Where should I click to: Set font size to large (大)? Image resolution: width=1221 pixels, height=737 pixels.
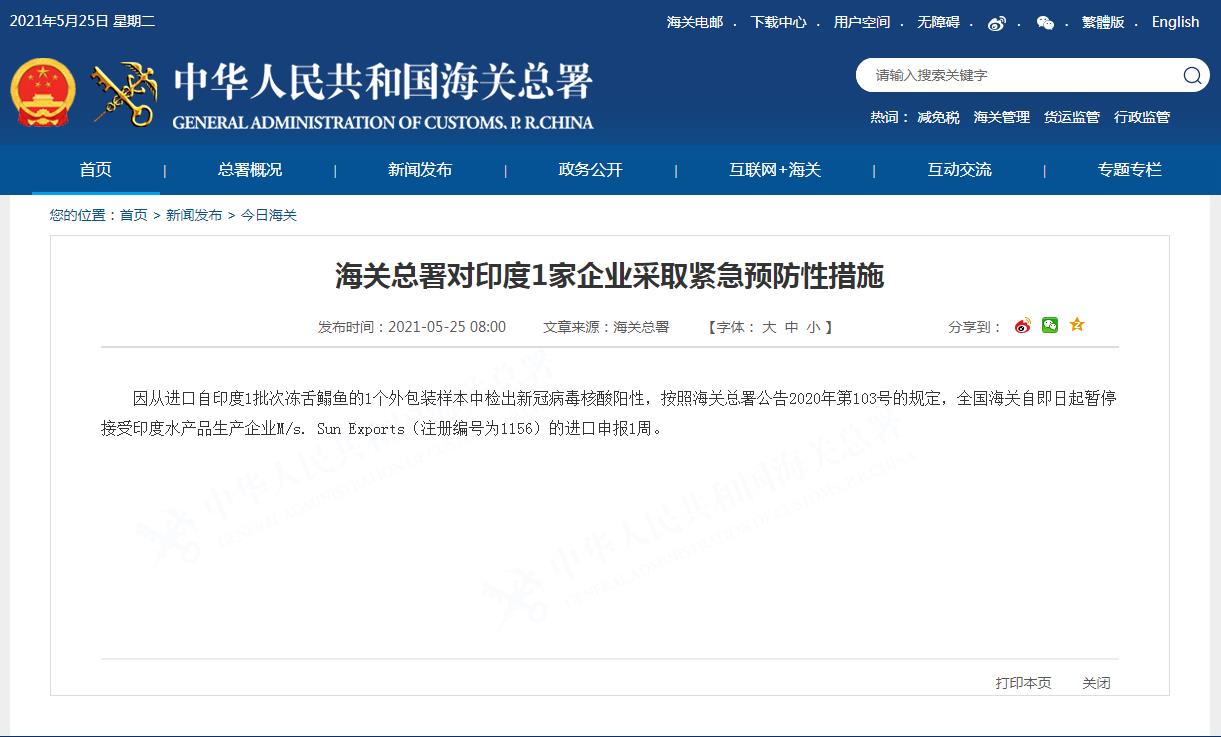(768, 327)
